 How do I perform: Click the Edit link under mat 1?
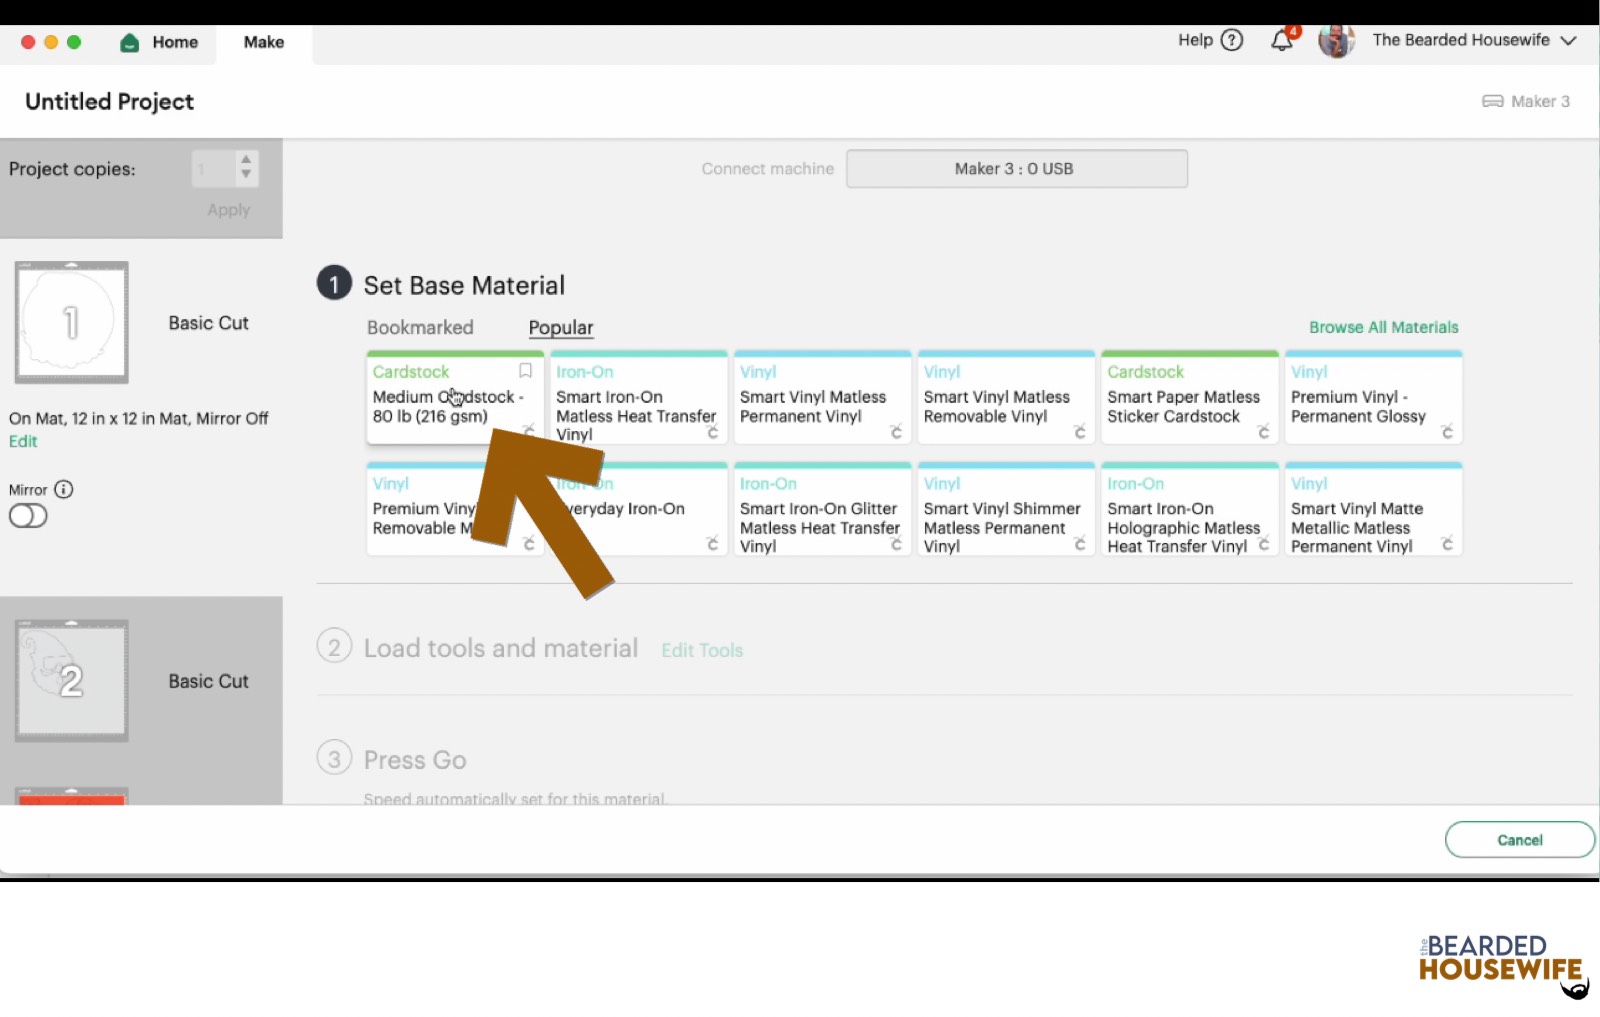click(23, 441)
